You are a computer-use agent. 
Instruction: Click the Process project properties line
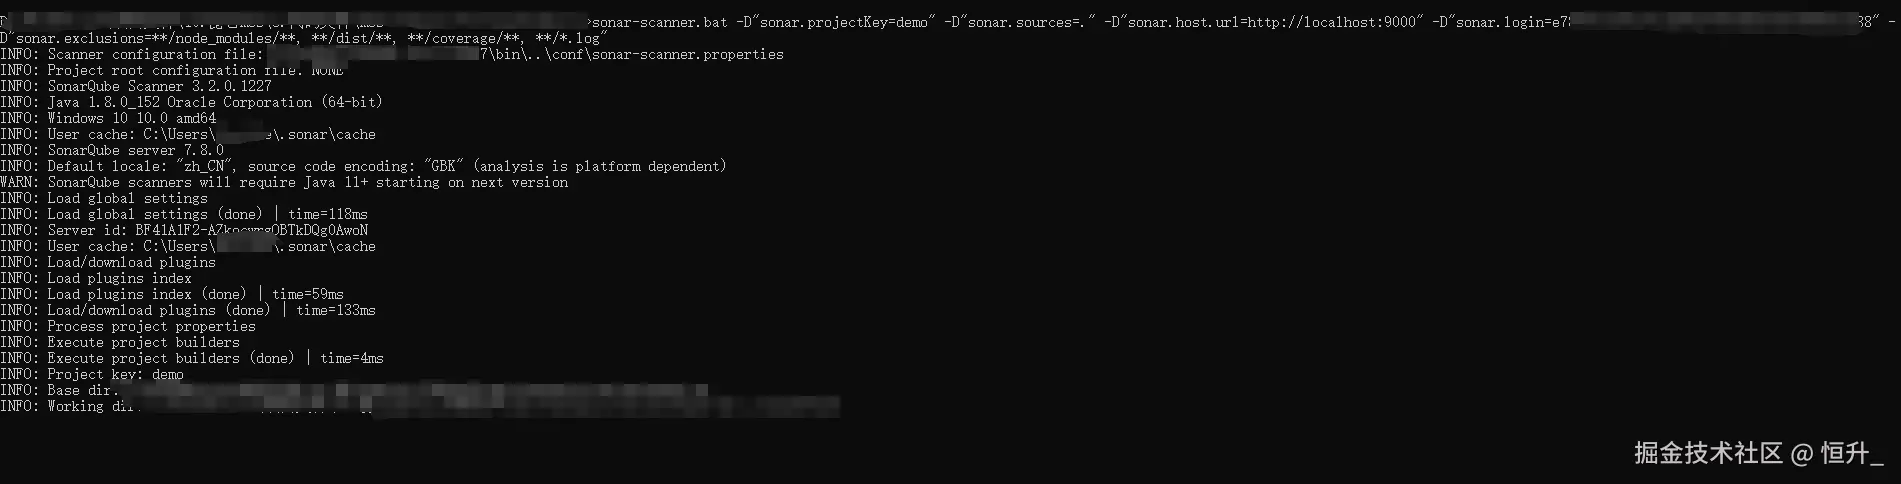click(128, 326)
